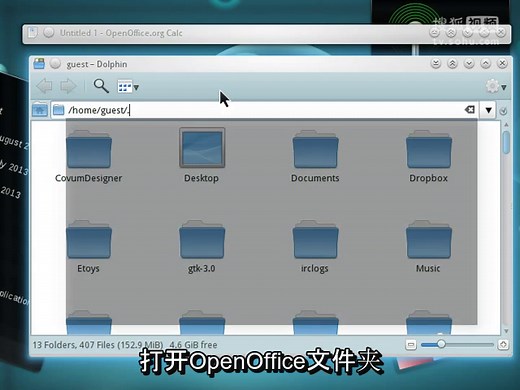The image size is (520, 390).
Task: Click Dolphin's vertical scrollbar handle
Action: (506, 142)
